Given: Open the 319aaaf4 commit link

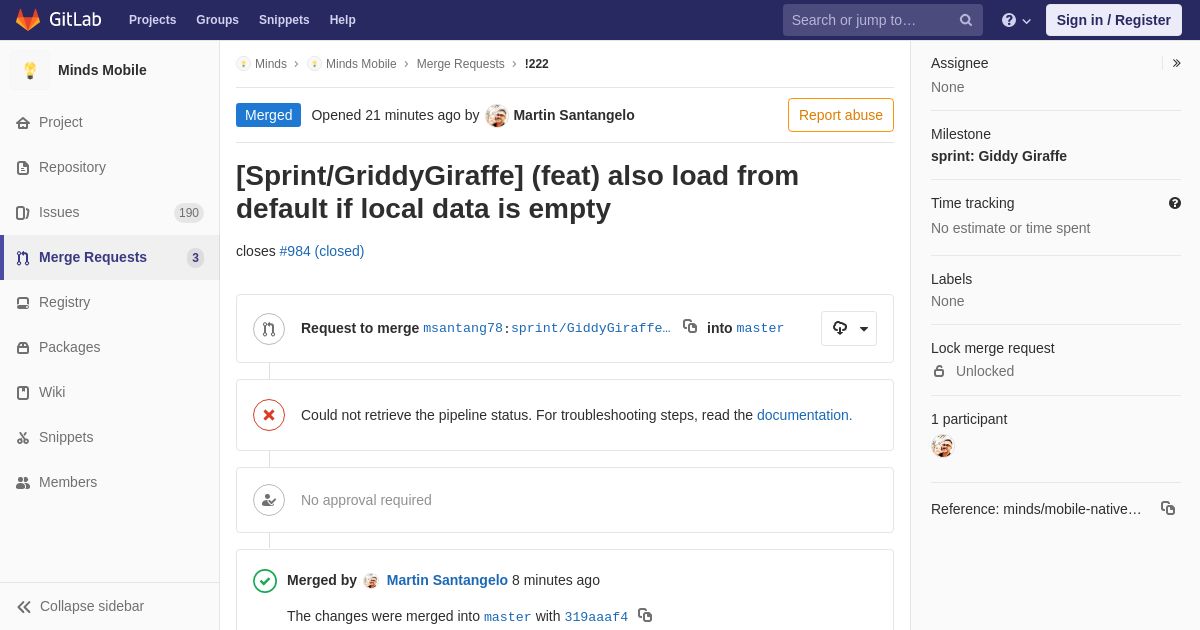Looking at the screenshot, I should tap(596, 617).
